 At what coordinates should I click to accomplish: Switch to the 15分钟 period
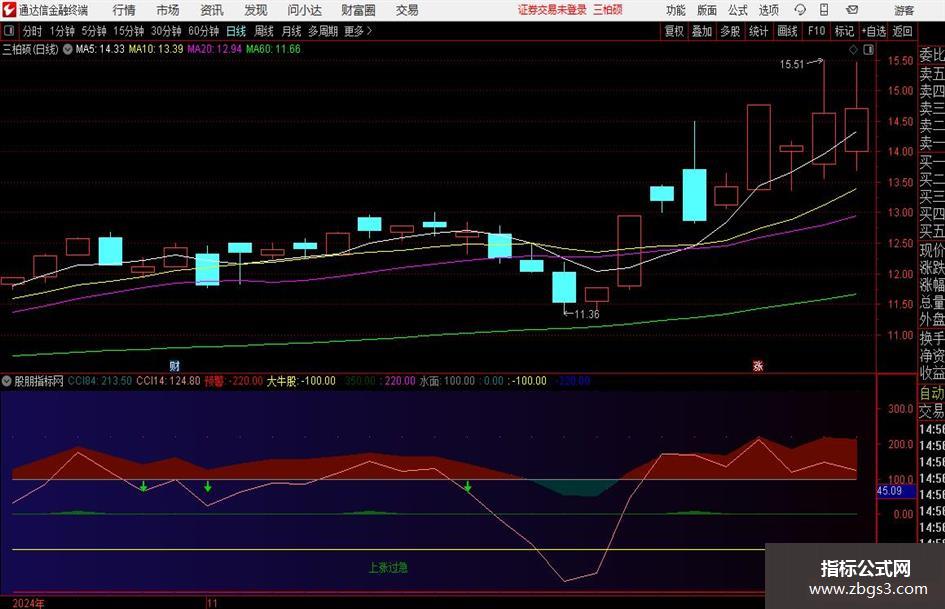(129, 31)
